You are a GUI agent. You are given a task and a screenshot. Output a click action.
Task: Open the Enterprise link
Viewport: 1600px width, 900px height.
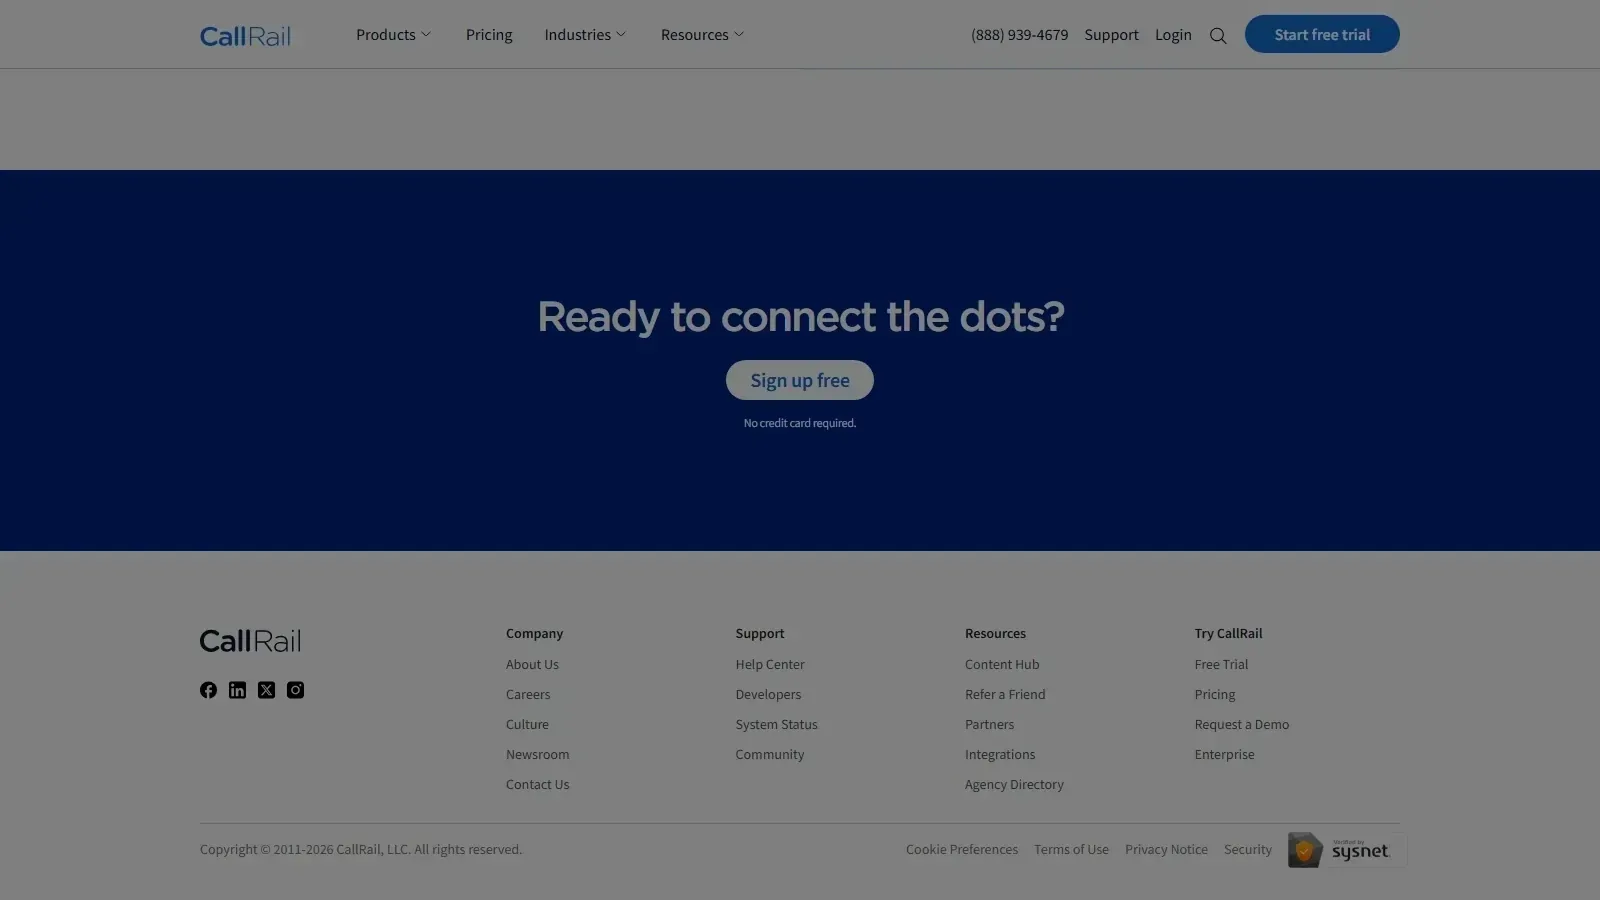[1224, 755]
